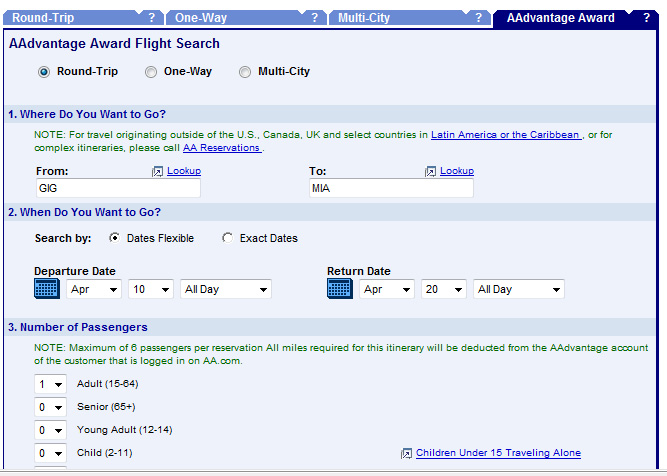Click '3. Number of Passengers' heading
This screenshot has width=667, height=476.
coord(78,327)
